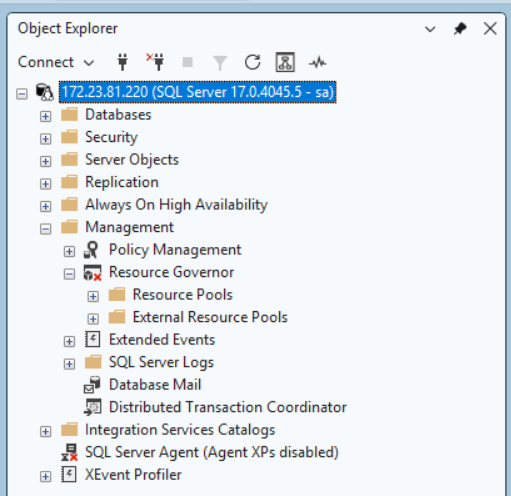Select SQL Server Agent (Agent XPs disabled) label

tap(212, 452)
